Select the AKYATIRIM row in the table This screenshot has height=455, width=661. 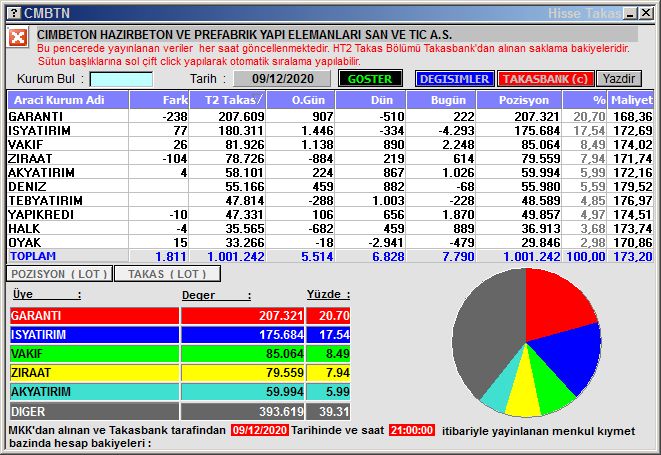coord(330,172)
